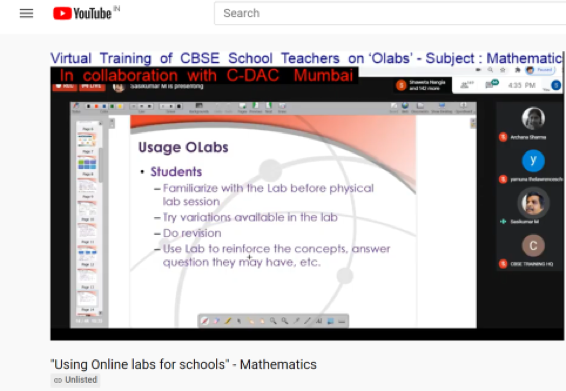The height and width of the screenshot is (391, 566).
Task: Click the eraser tool in the bottom annotation toolbar
Action: click(x=216, y=321)
